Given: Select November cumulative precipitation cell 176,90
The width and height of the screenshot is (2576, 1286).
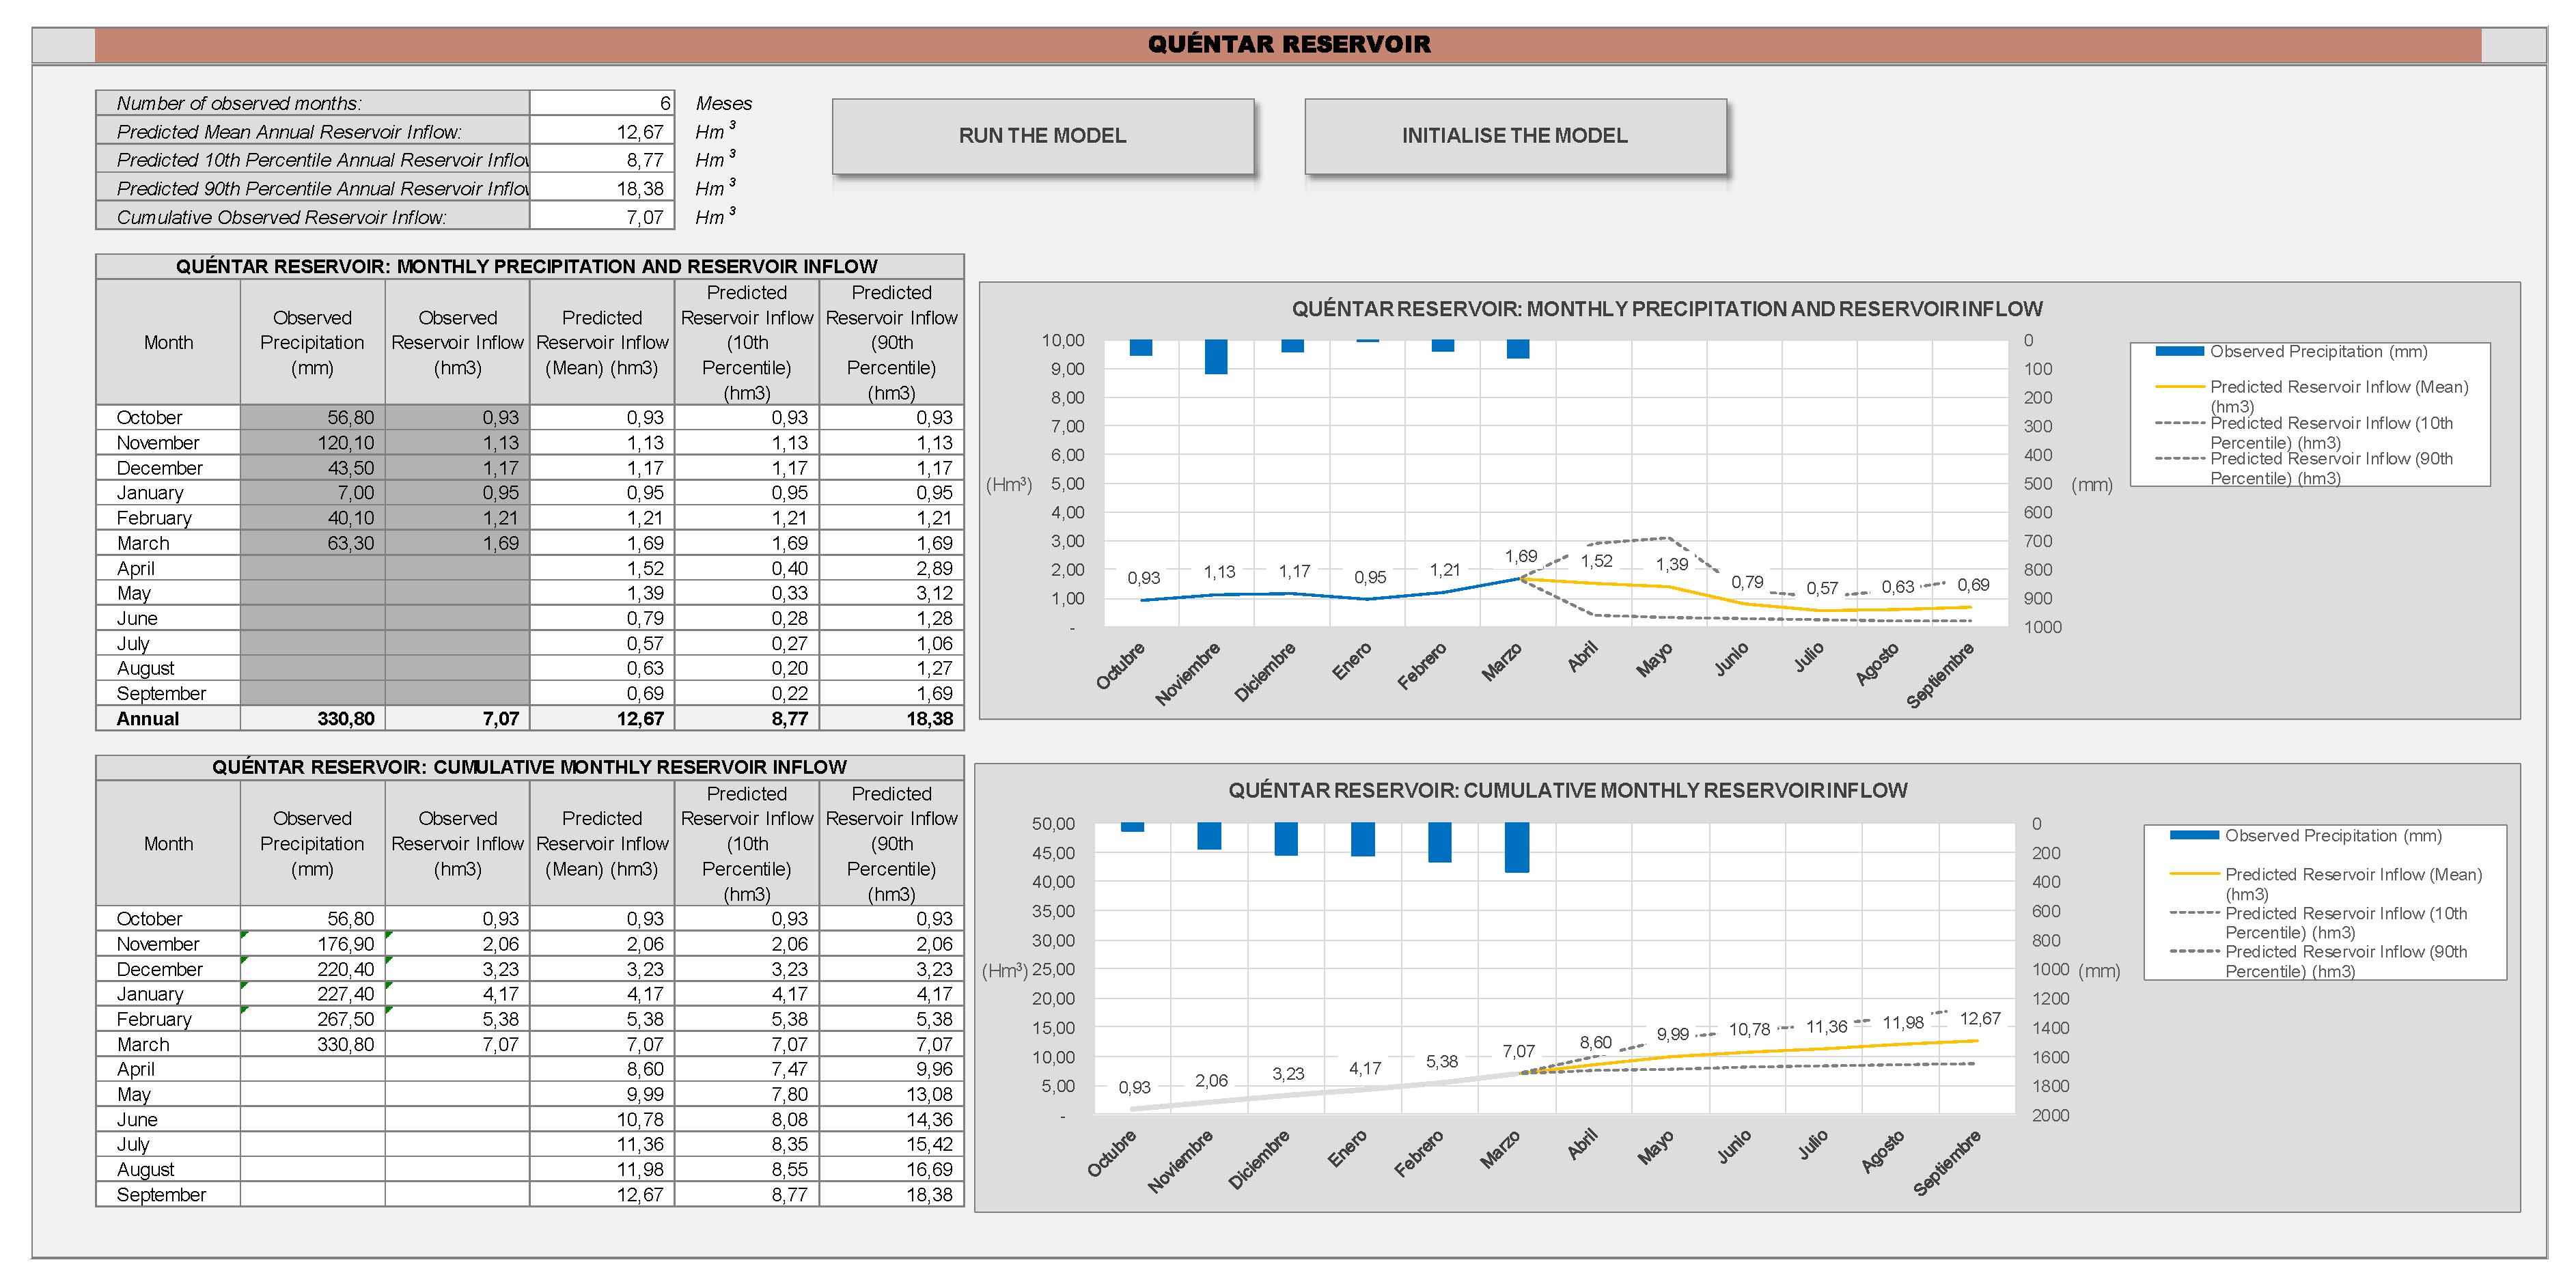Looking at the screenshot, I should click(312, 943).
